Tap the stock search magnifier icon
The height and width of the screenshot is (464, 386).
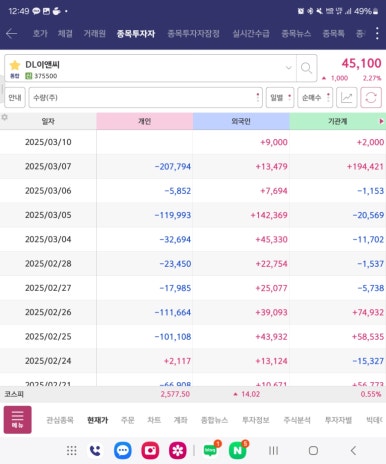[306, 68]
